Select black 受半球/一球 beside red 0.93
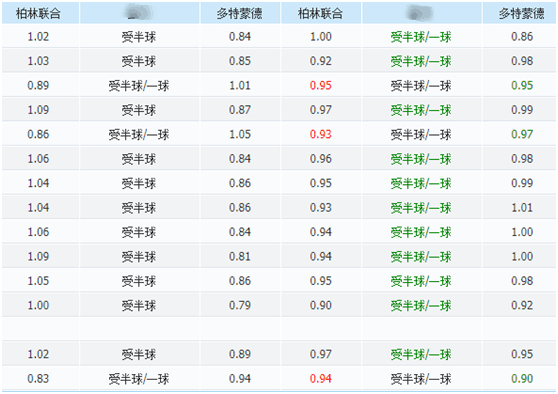The height and width of the screenshot is (394, 558). point(421,135)
